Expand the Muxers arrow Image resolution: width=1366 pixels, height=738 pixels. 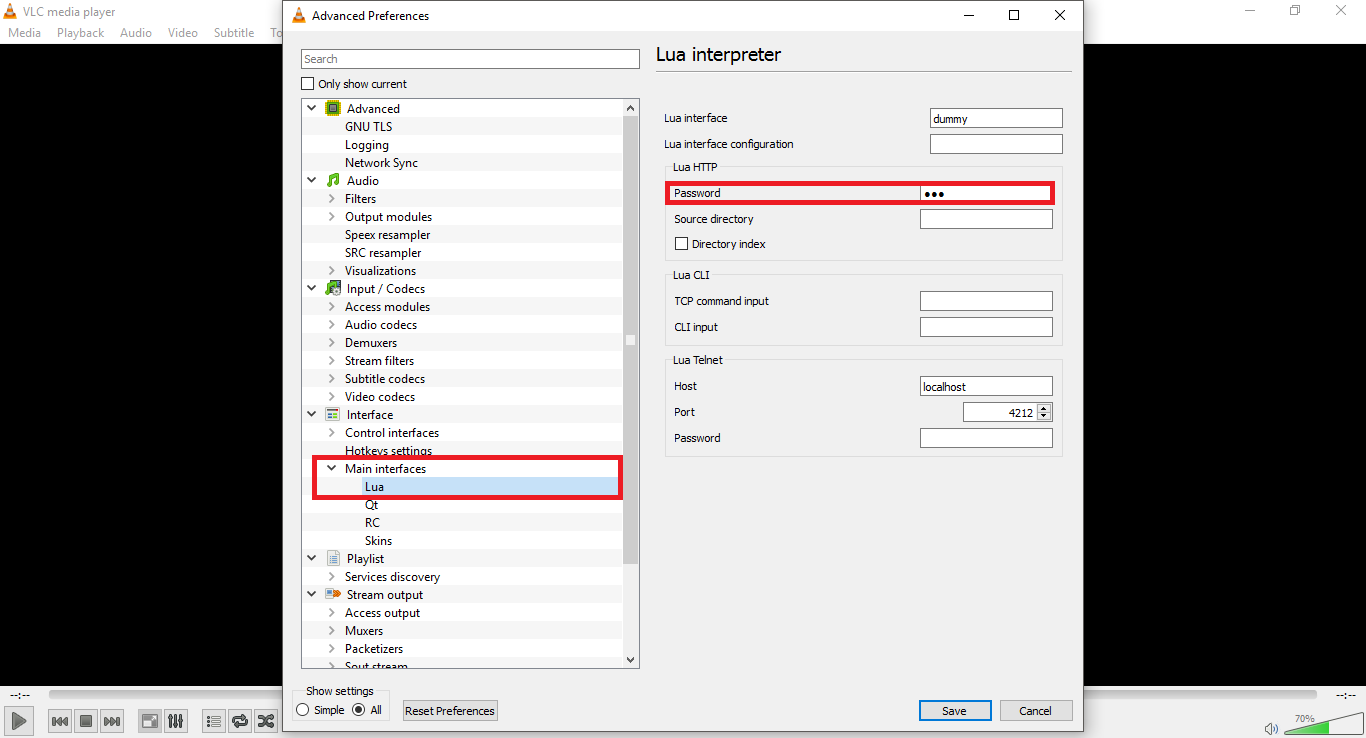332,630
